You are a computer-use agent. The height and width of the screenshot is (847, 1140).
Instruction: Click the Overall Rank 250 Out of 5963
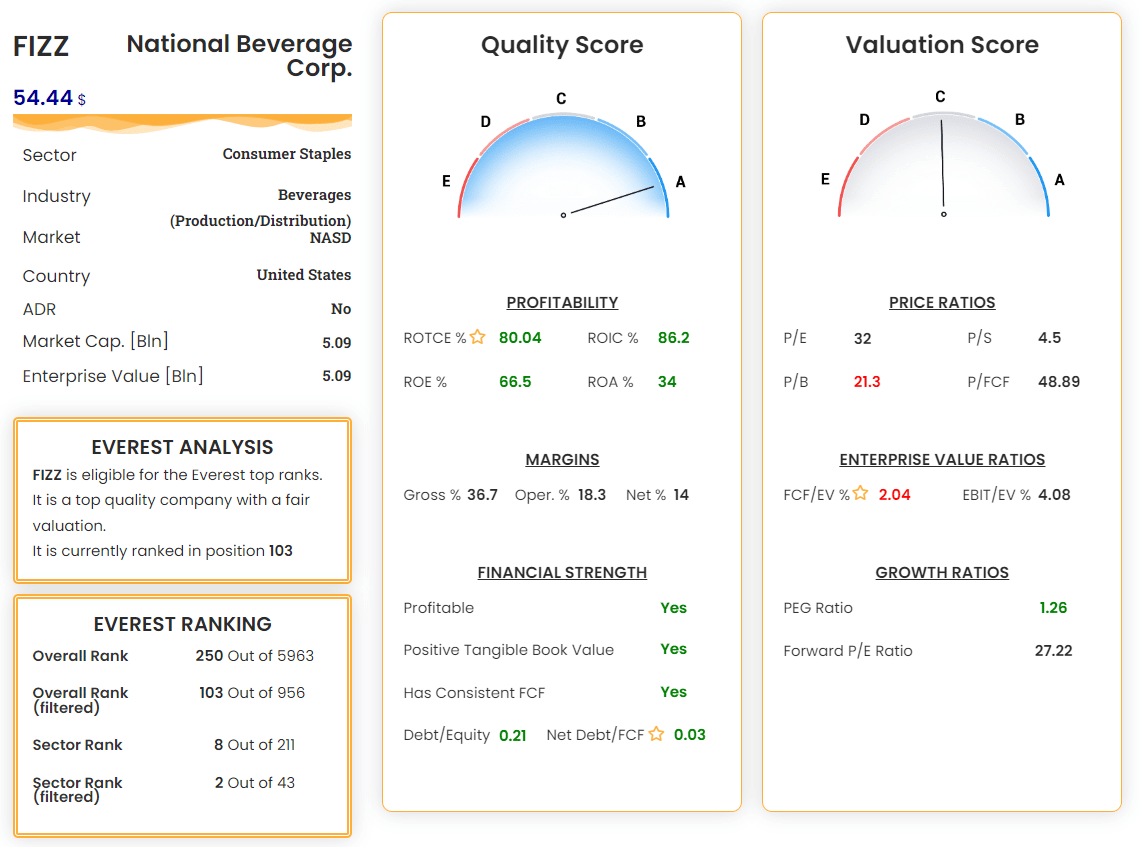pyautogui.click(x=254, y=656)
